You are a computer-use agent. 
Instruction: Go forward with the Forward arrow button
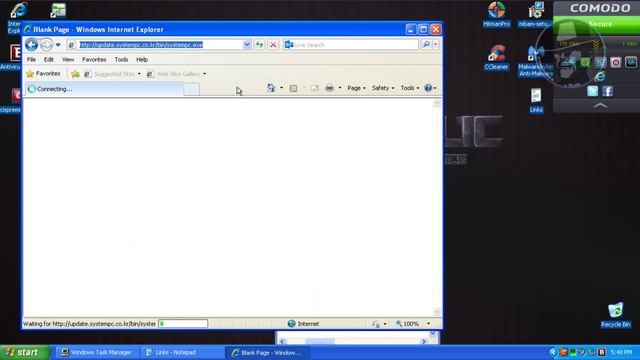pos(46,44)
